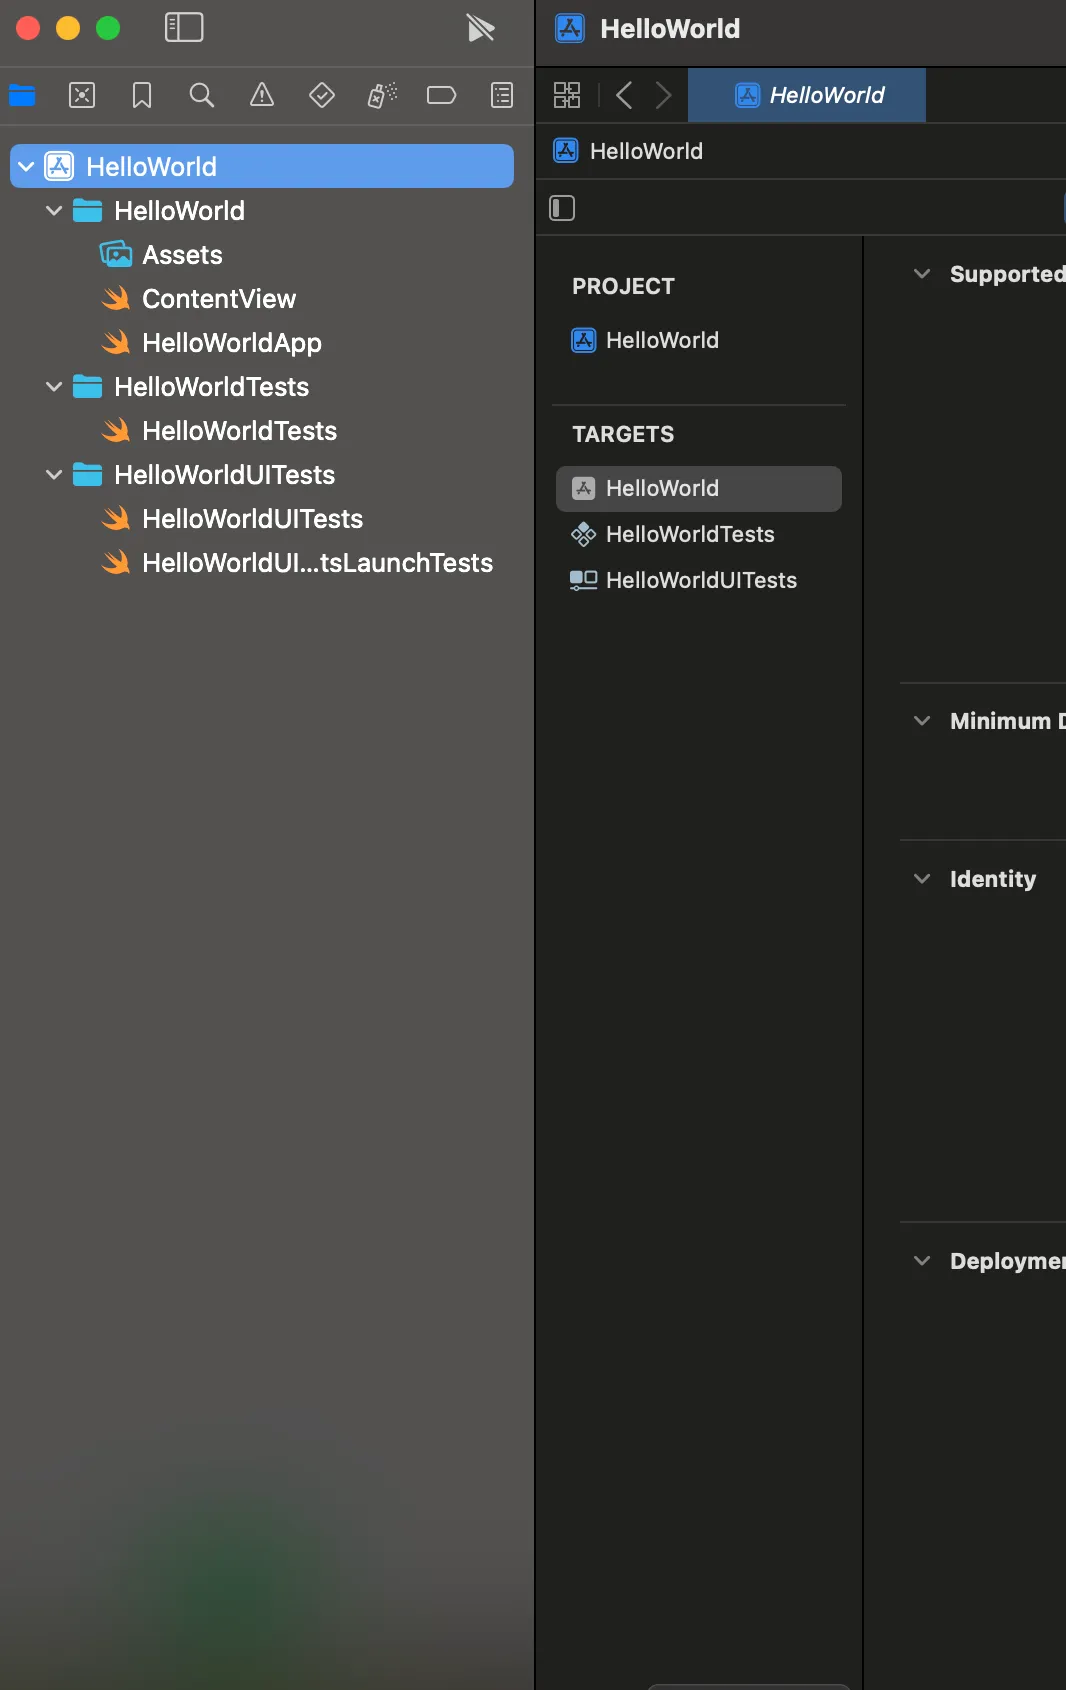This screenshot has height=1690, width=1066.
Task: Select the HelloWorldTests target
Action: pos(690,534)
